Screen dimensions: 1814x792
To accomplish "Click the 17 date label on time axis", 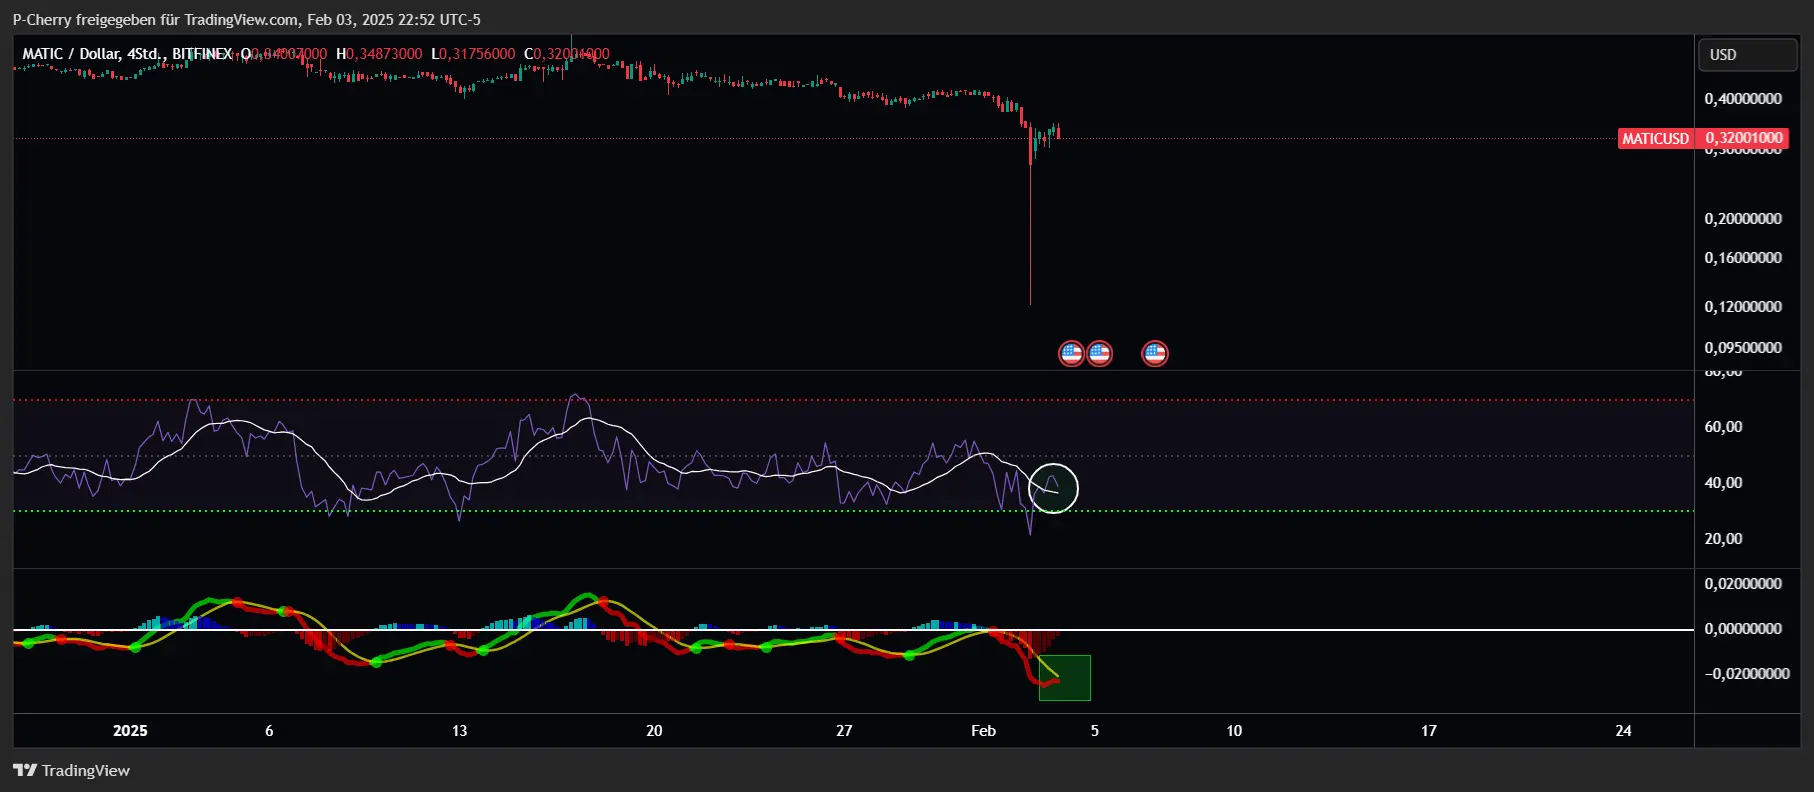I will point(1429,731).
